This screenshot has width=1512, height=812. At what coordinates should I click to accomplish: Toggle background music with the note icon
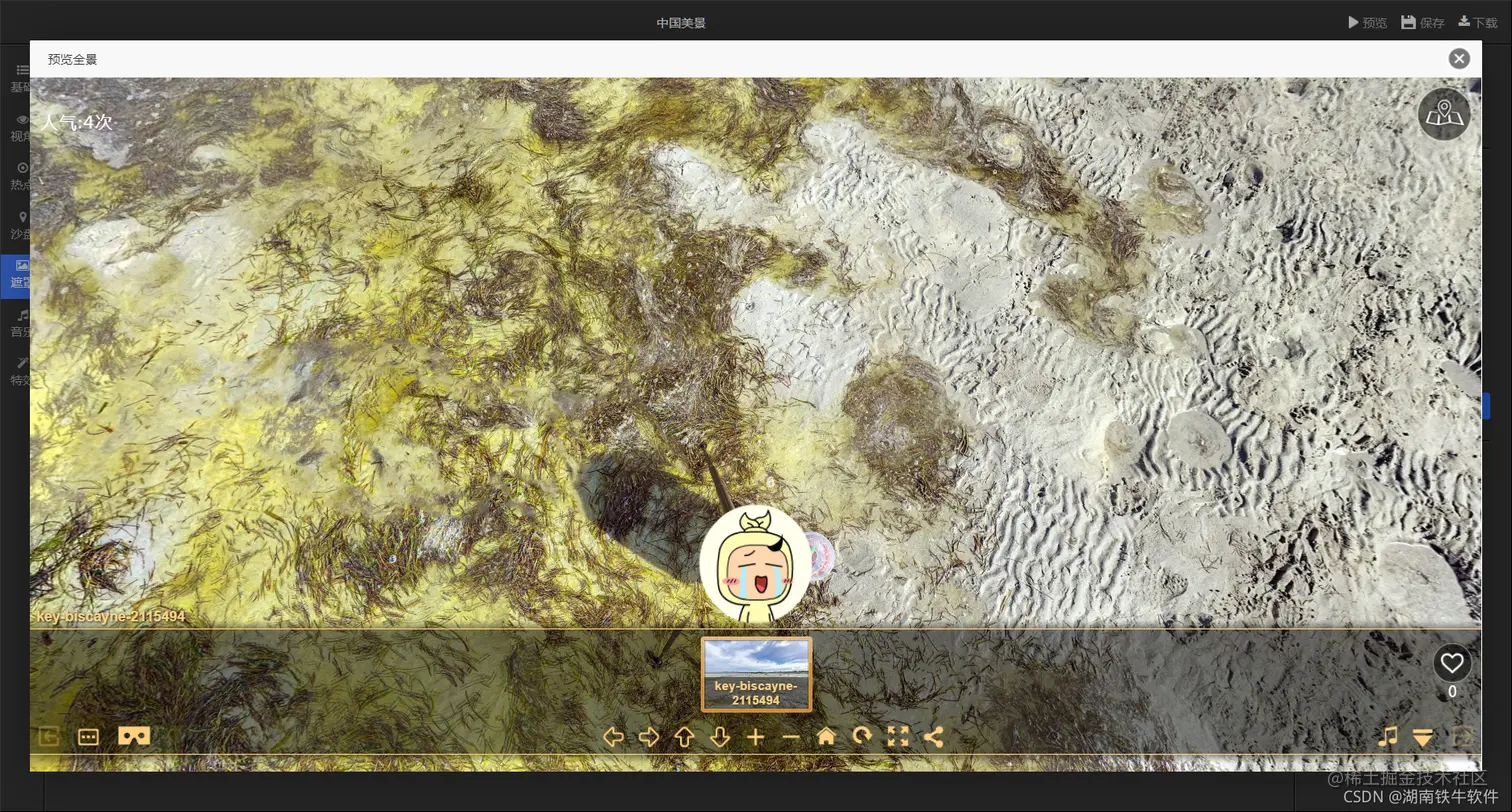(x=1387, y=737)
